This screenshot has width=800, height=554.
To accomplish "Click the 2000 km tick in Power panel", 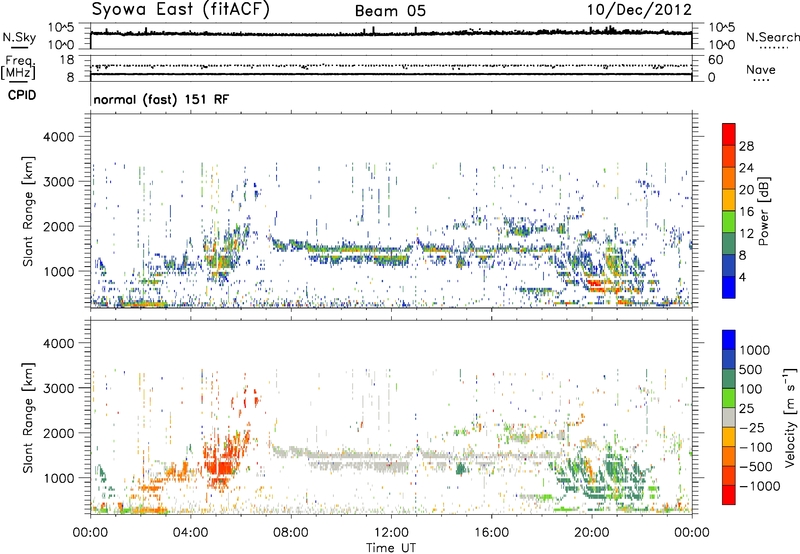I will (58, 226).
